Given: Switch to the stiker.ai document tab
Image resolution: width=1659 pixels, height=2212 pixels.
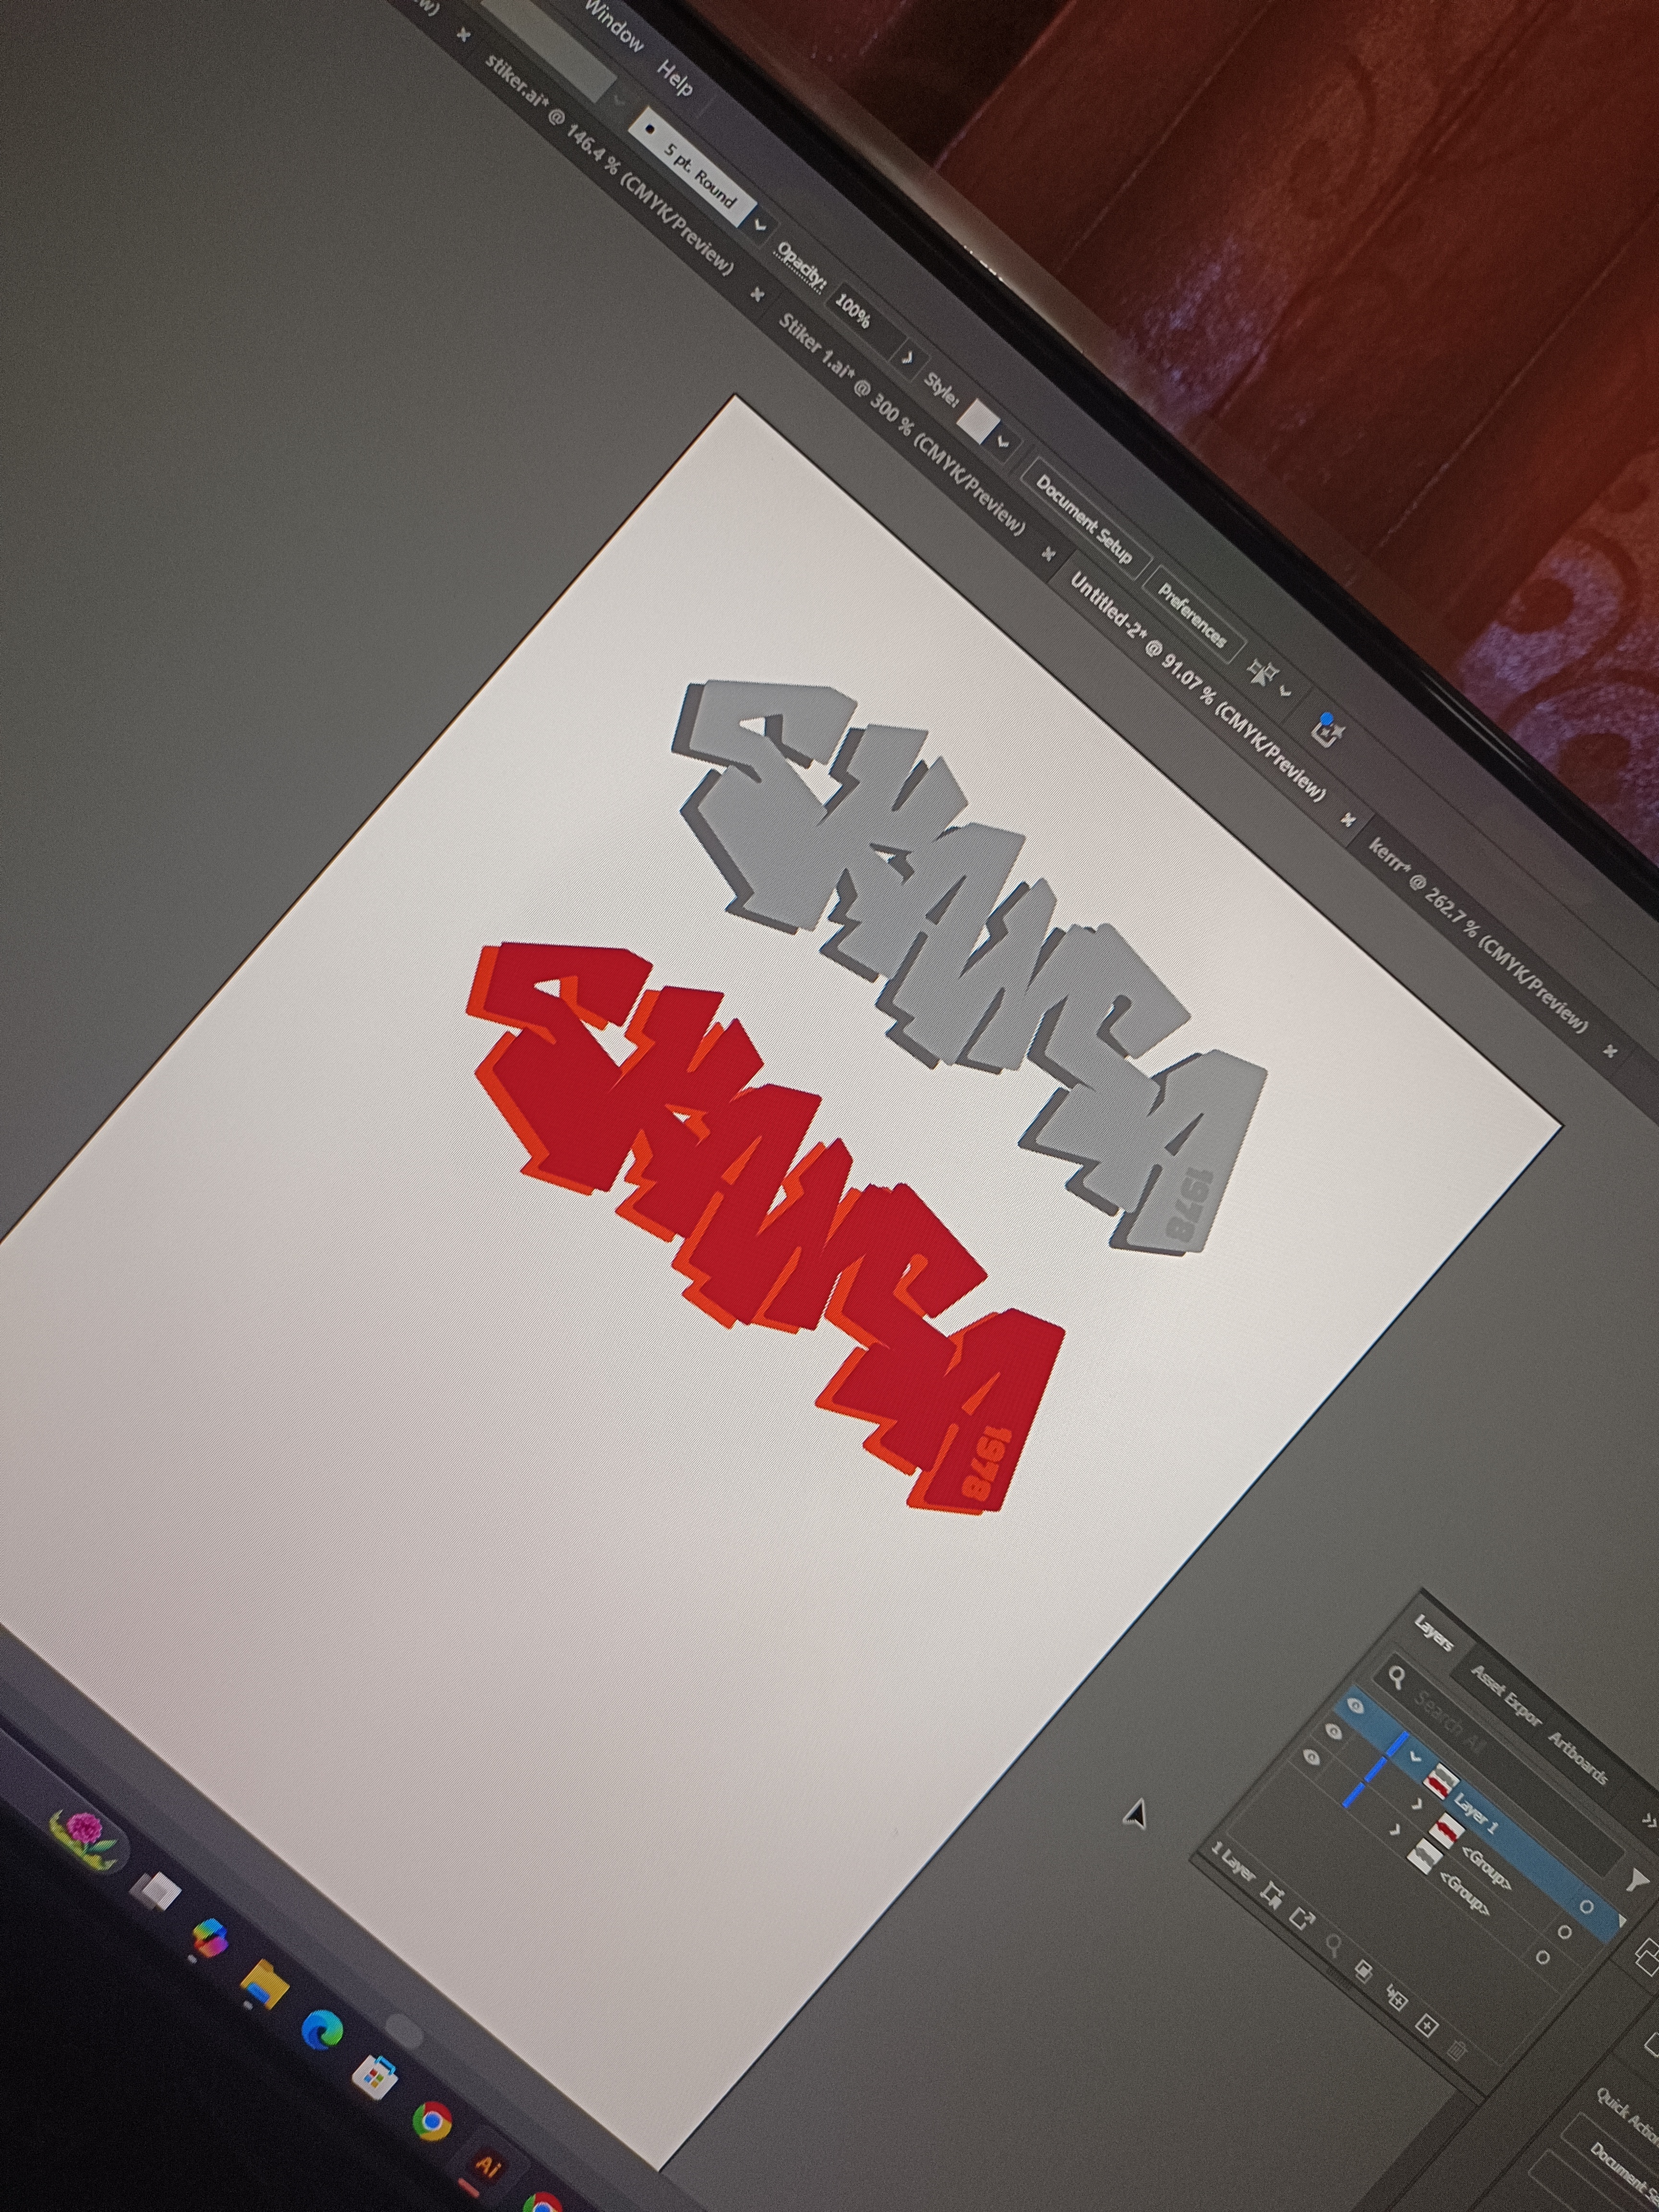Looking at the screenshot, I should tap(608, 163).
